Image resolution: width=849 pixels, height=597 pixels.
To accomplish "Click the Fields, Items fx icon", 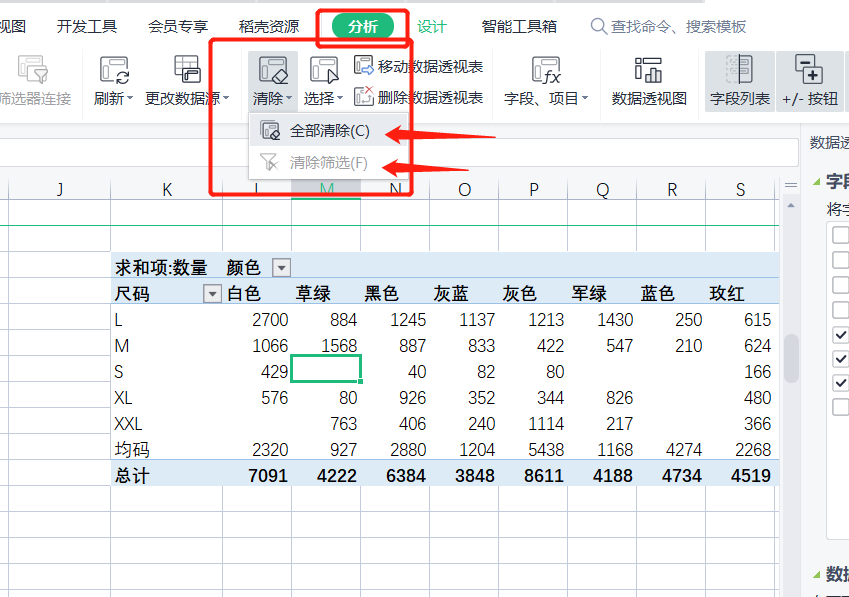I will [546, 70].
